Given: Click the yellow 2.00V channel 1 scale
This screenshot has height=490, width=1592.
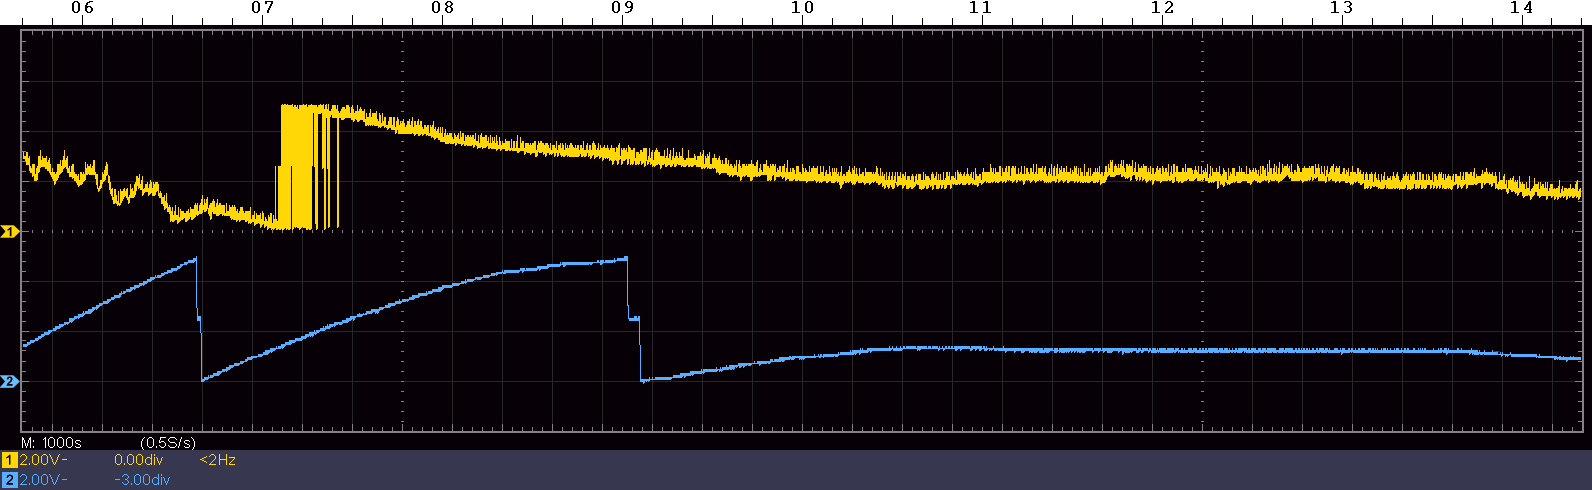Looking at the screenshot, I should point(43,461).
